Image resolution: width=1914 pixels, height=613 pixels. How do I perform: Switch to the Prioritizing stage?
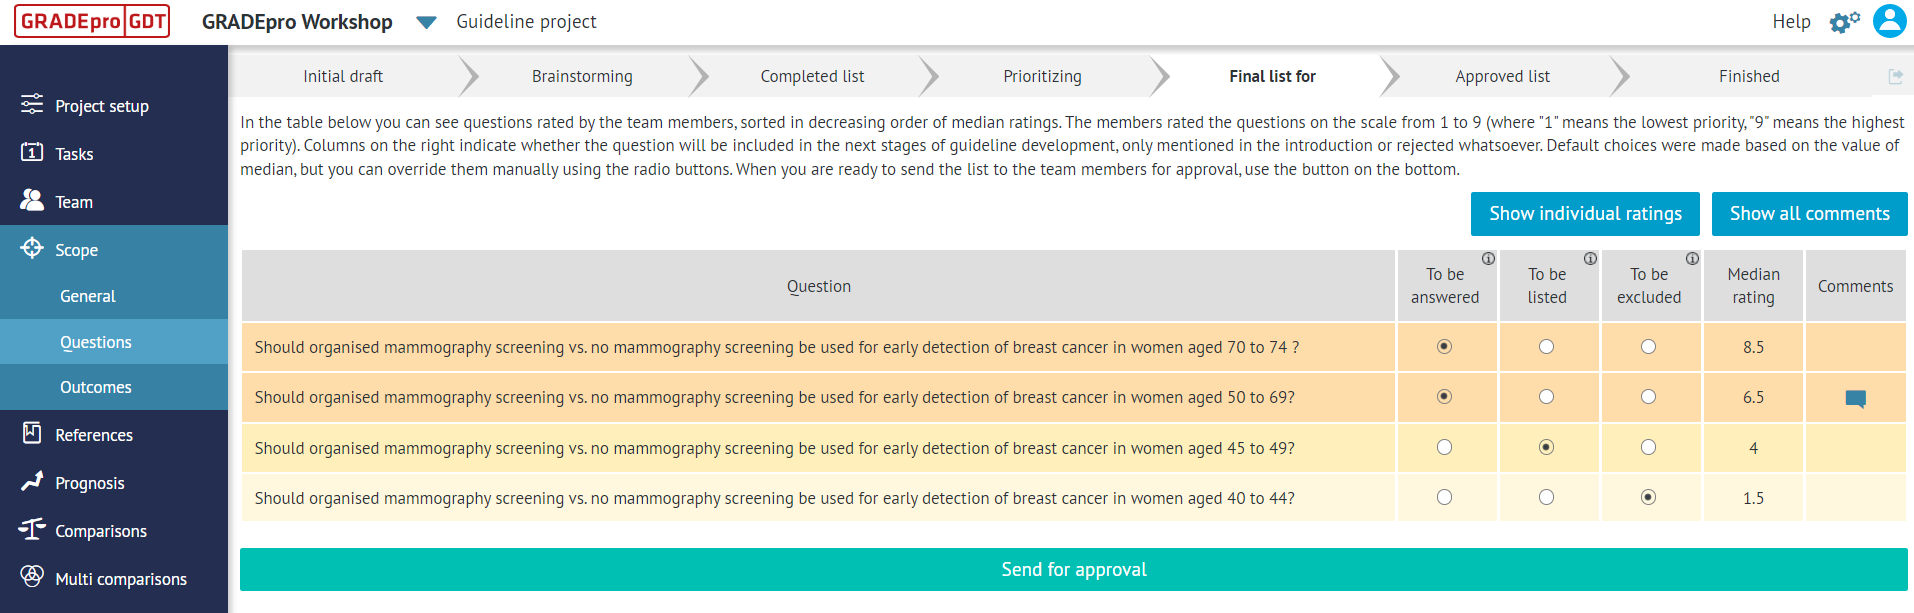[x=1043, y=75]
